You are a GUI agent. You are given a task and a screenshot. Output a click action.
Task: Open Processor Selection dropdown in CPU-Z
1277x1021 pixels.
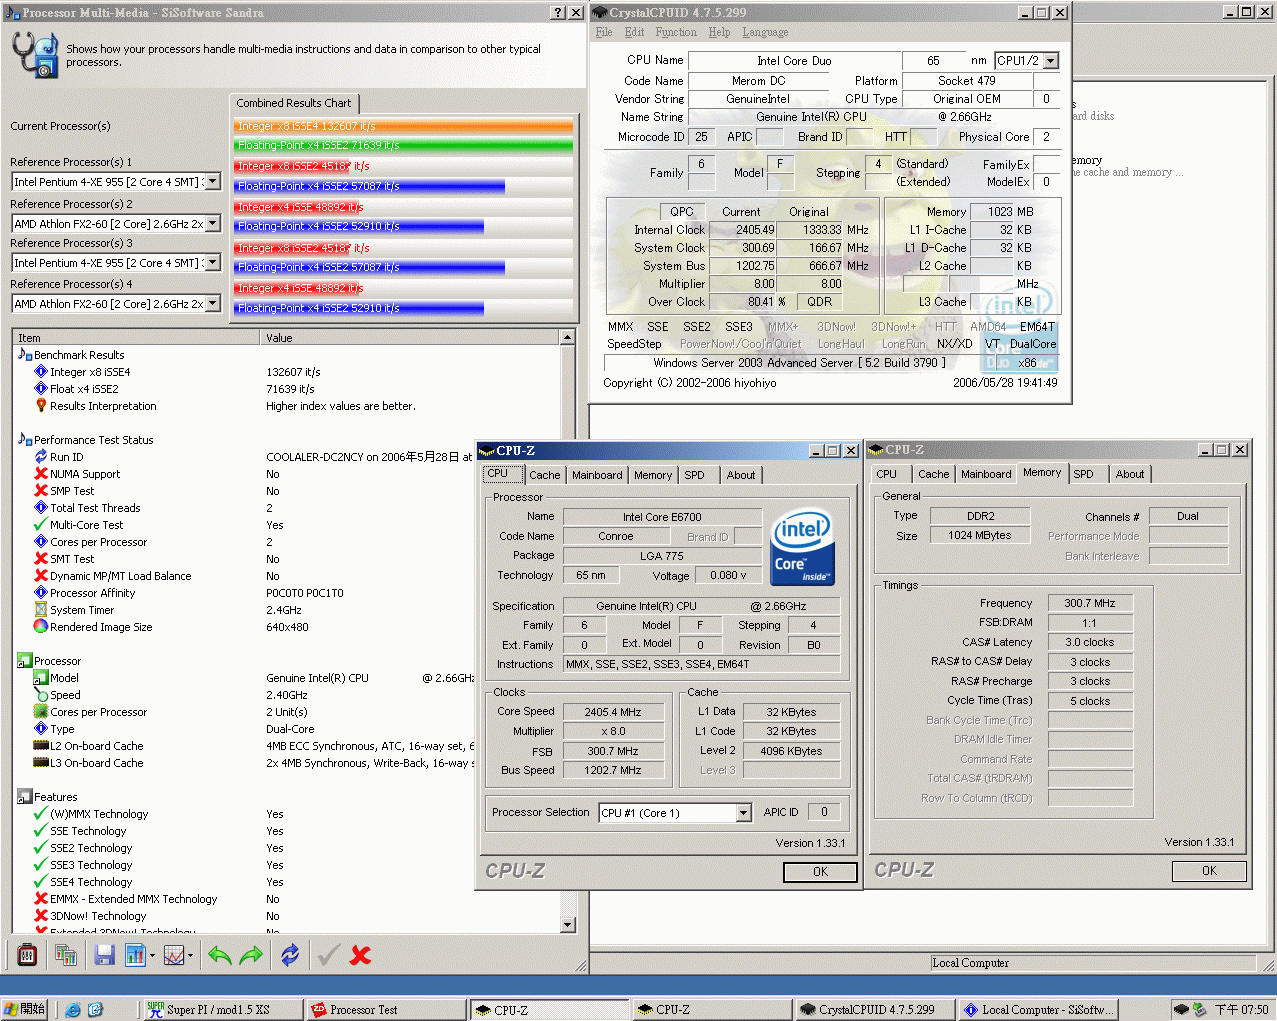pos(743,813)
